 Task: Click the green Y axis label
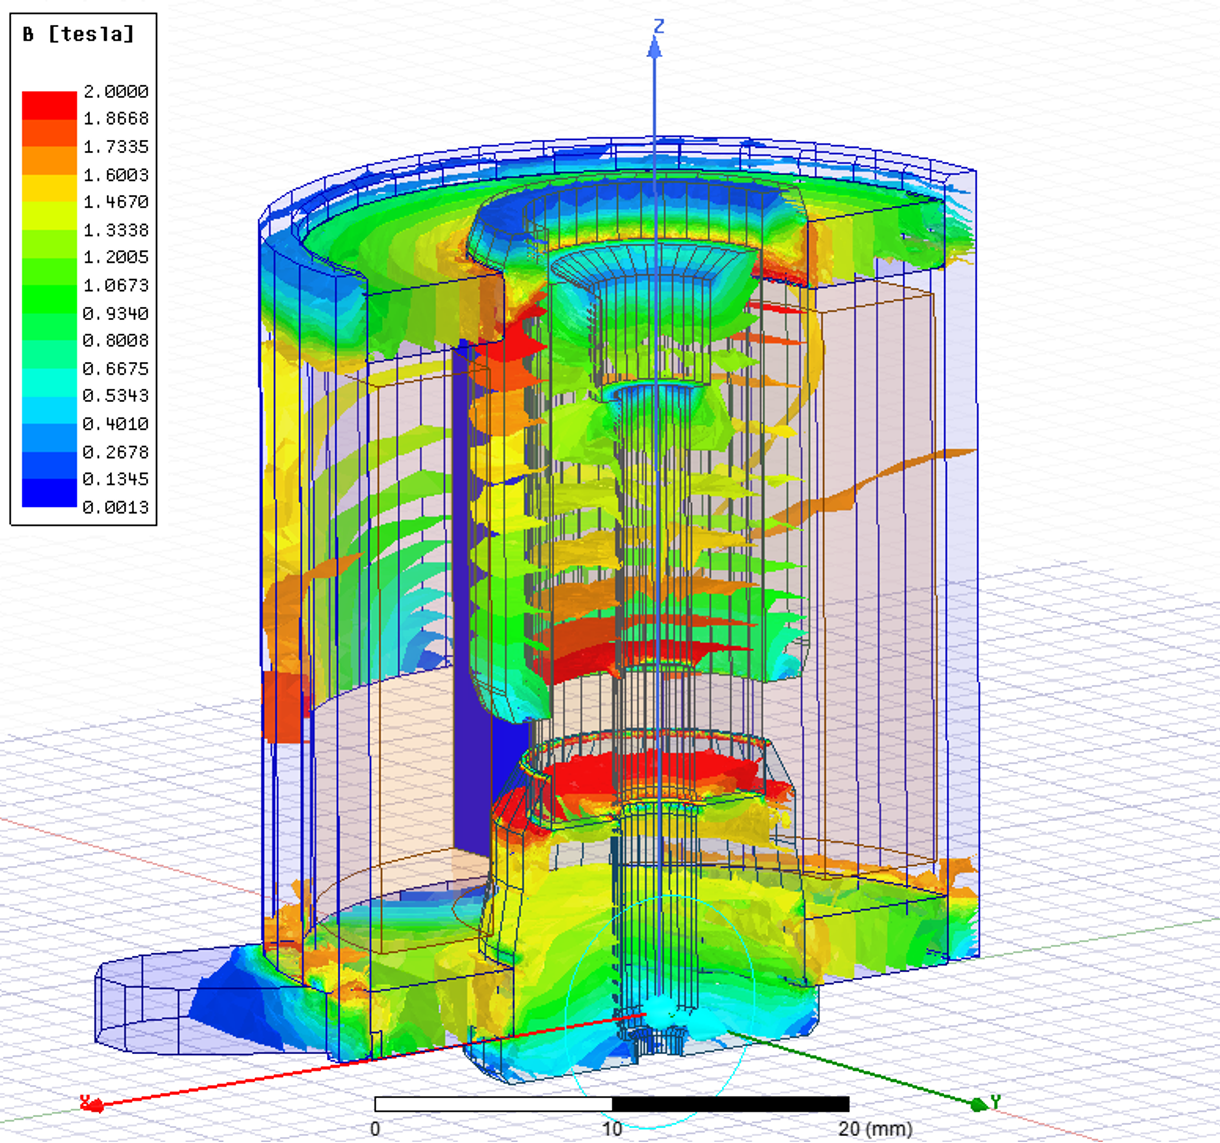[x=995, y=1101]
